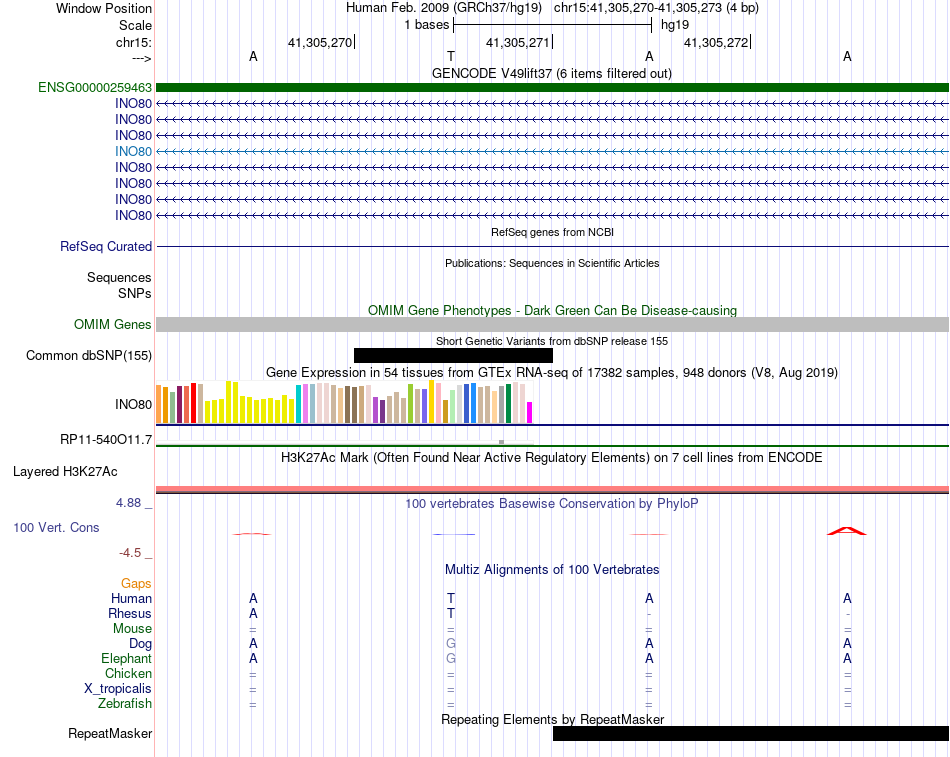Open the OMIM Genes track label
This screenshot has width=950, height=757.
(x=112, y=324)
